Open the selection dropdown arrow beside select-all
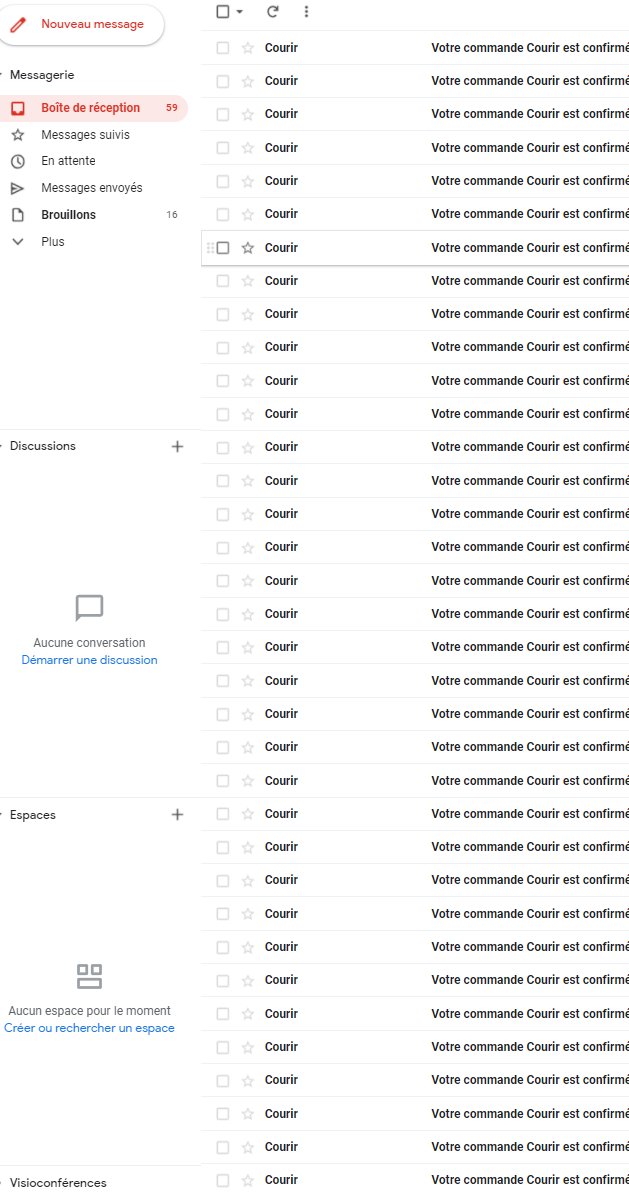Viewport: 629px width, 1194px height. click(x=240, y=12)
